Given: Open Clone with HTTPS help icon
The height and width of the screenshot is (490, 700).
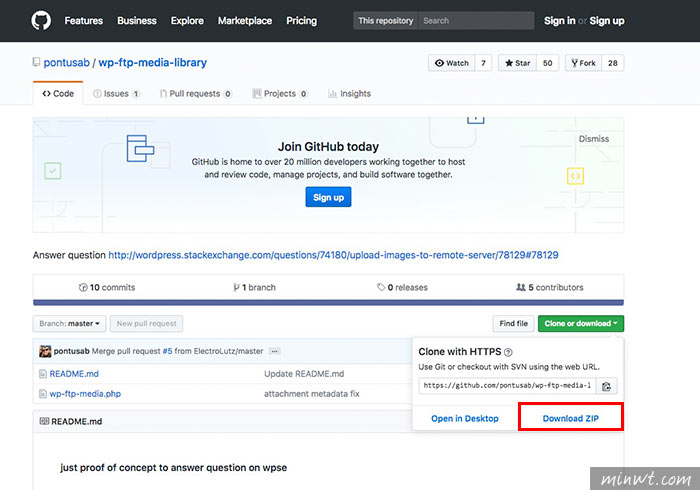Looking at the screenshot, I should tap(508, 352).
